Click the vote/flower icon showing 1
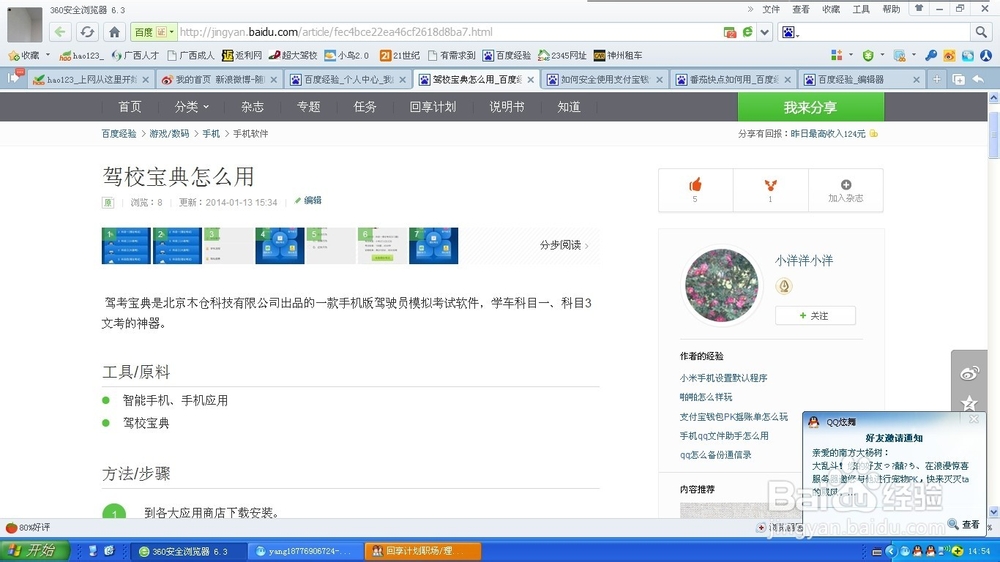 tap(770, 186)
